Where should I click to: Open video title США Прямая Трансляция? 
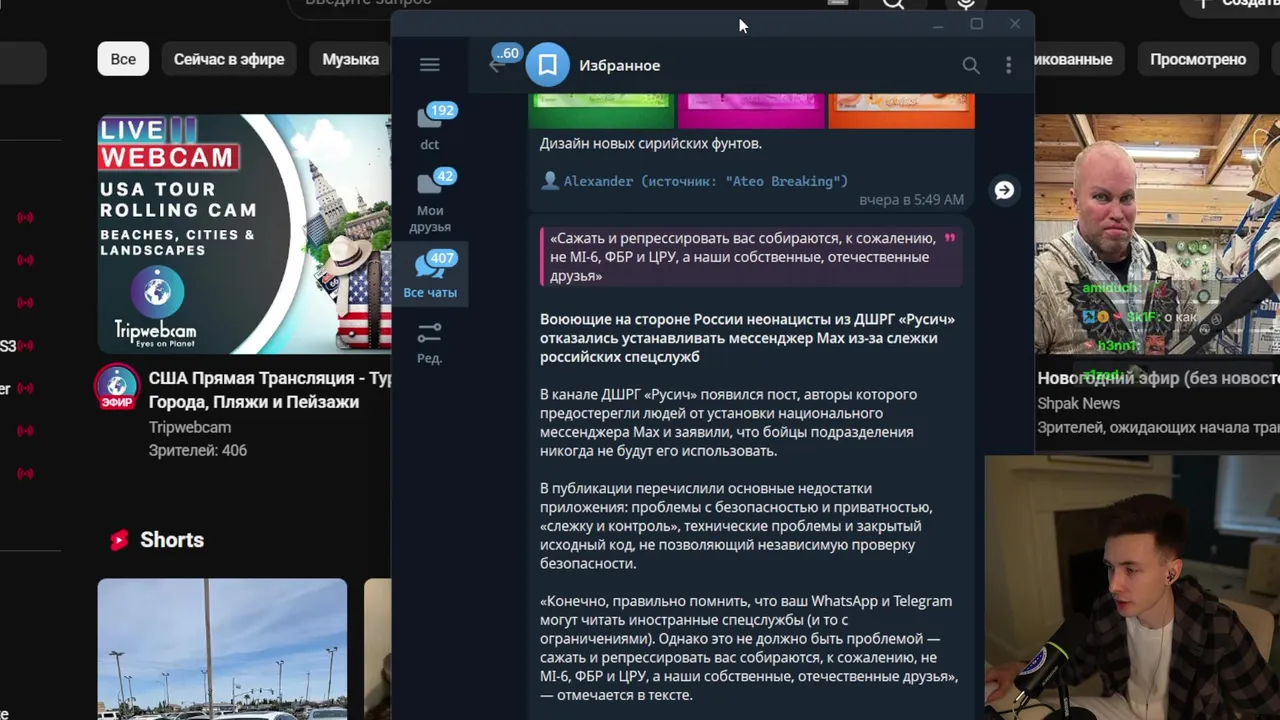[x=270, y=390]
